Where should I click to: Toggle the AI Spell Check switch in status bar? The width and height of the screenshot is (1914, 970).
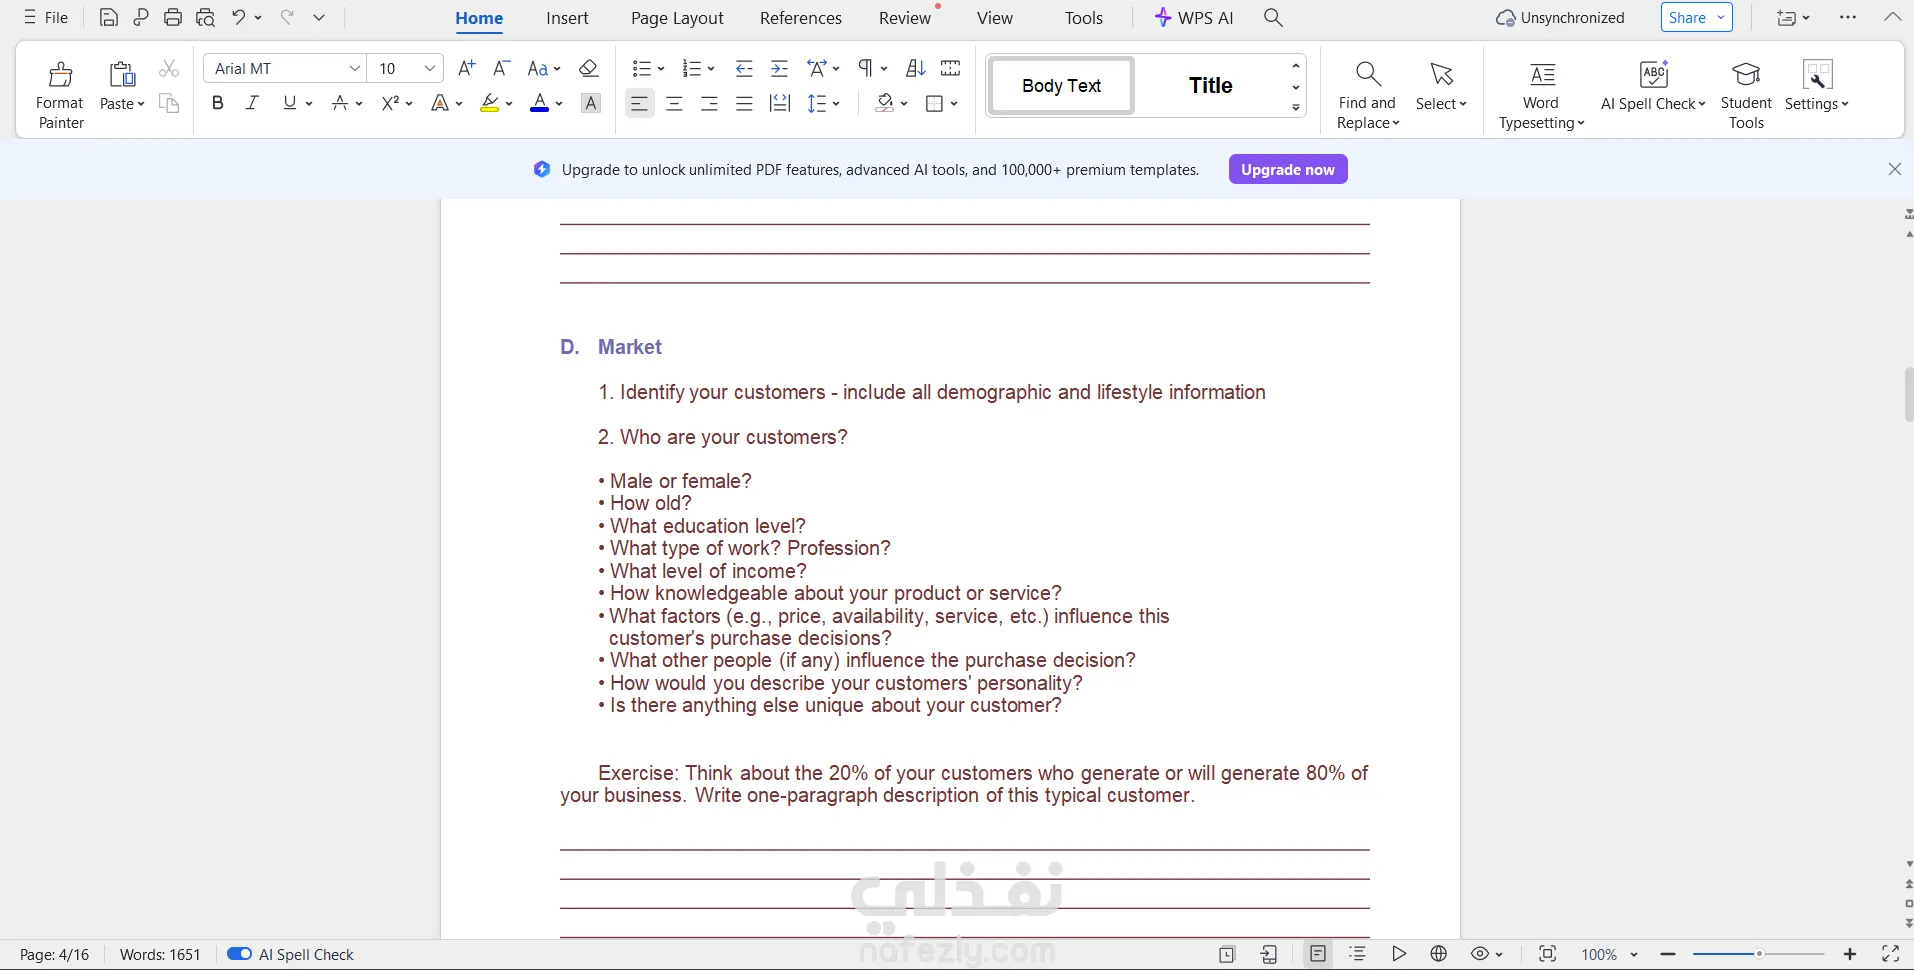click(x=239, y=954)
